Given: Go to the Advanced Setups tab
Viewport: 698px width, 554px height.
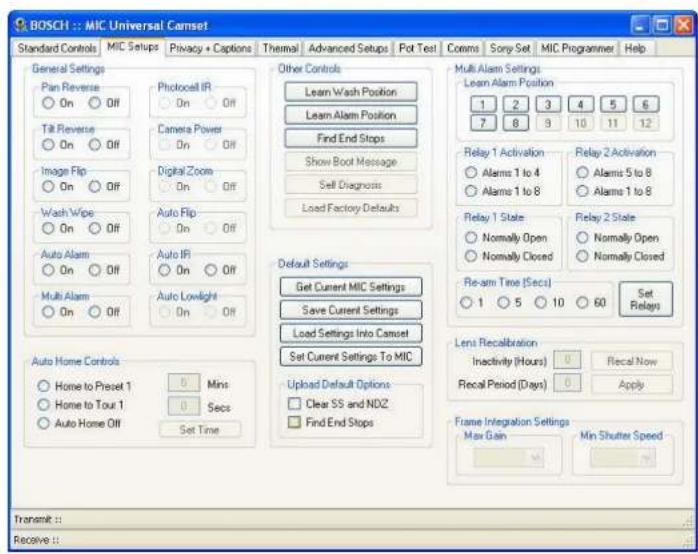Looking at the screenshot, I should (348, 48).
